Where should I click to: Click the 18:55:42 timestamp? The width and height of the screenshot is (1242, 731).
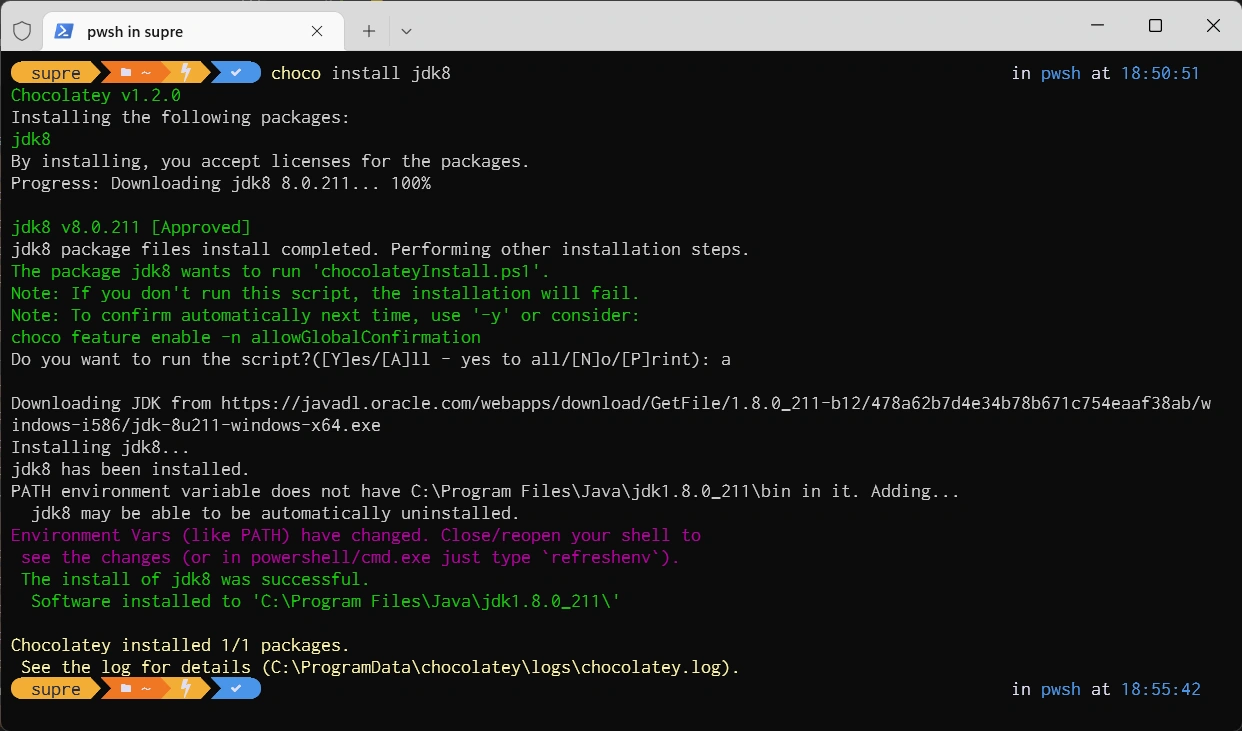(1160, 689)
